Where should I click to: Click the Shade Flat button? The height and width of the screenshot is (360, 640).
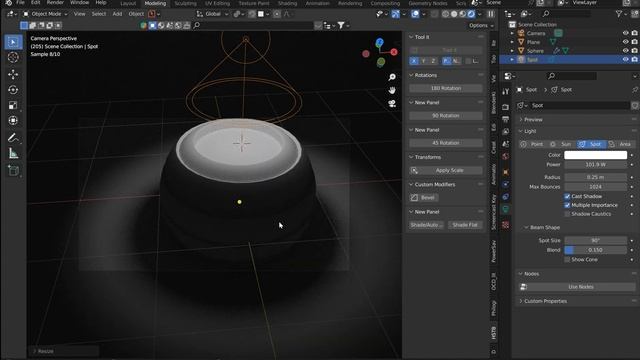465,225
